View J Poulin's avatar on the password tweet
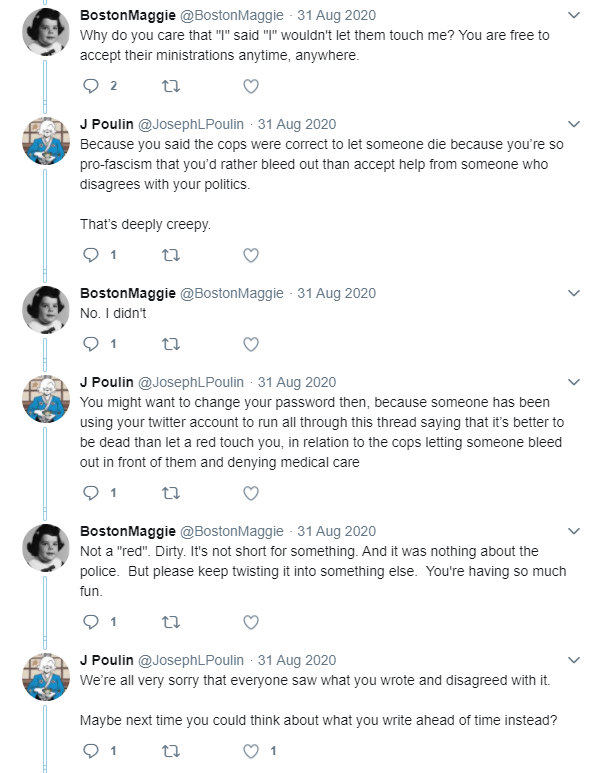Image resolution: width=599 pixels, height=773 pixels. (45, 399)
